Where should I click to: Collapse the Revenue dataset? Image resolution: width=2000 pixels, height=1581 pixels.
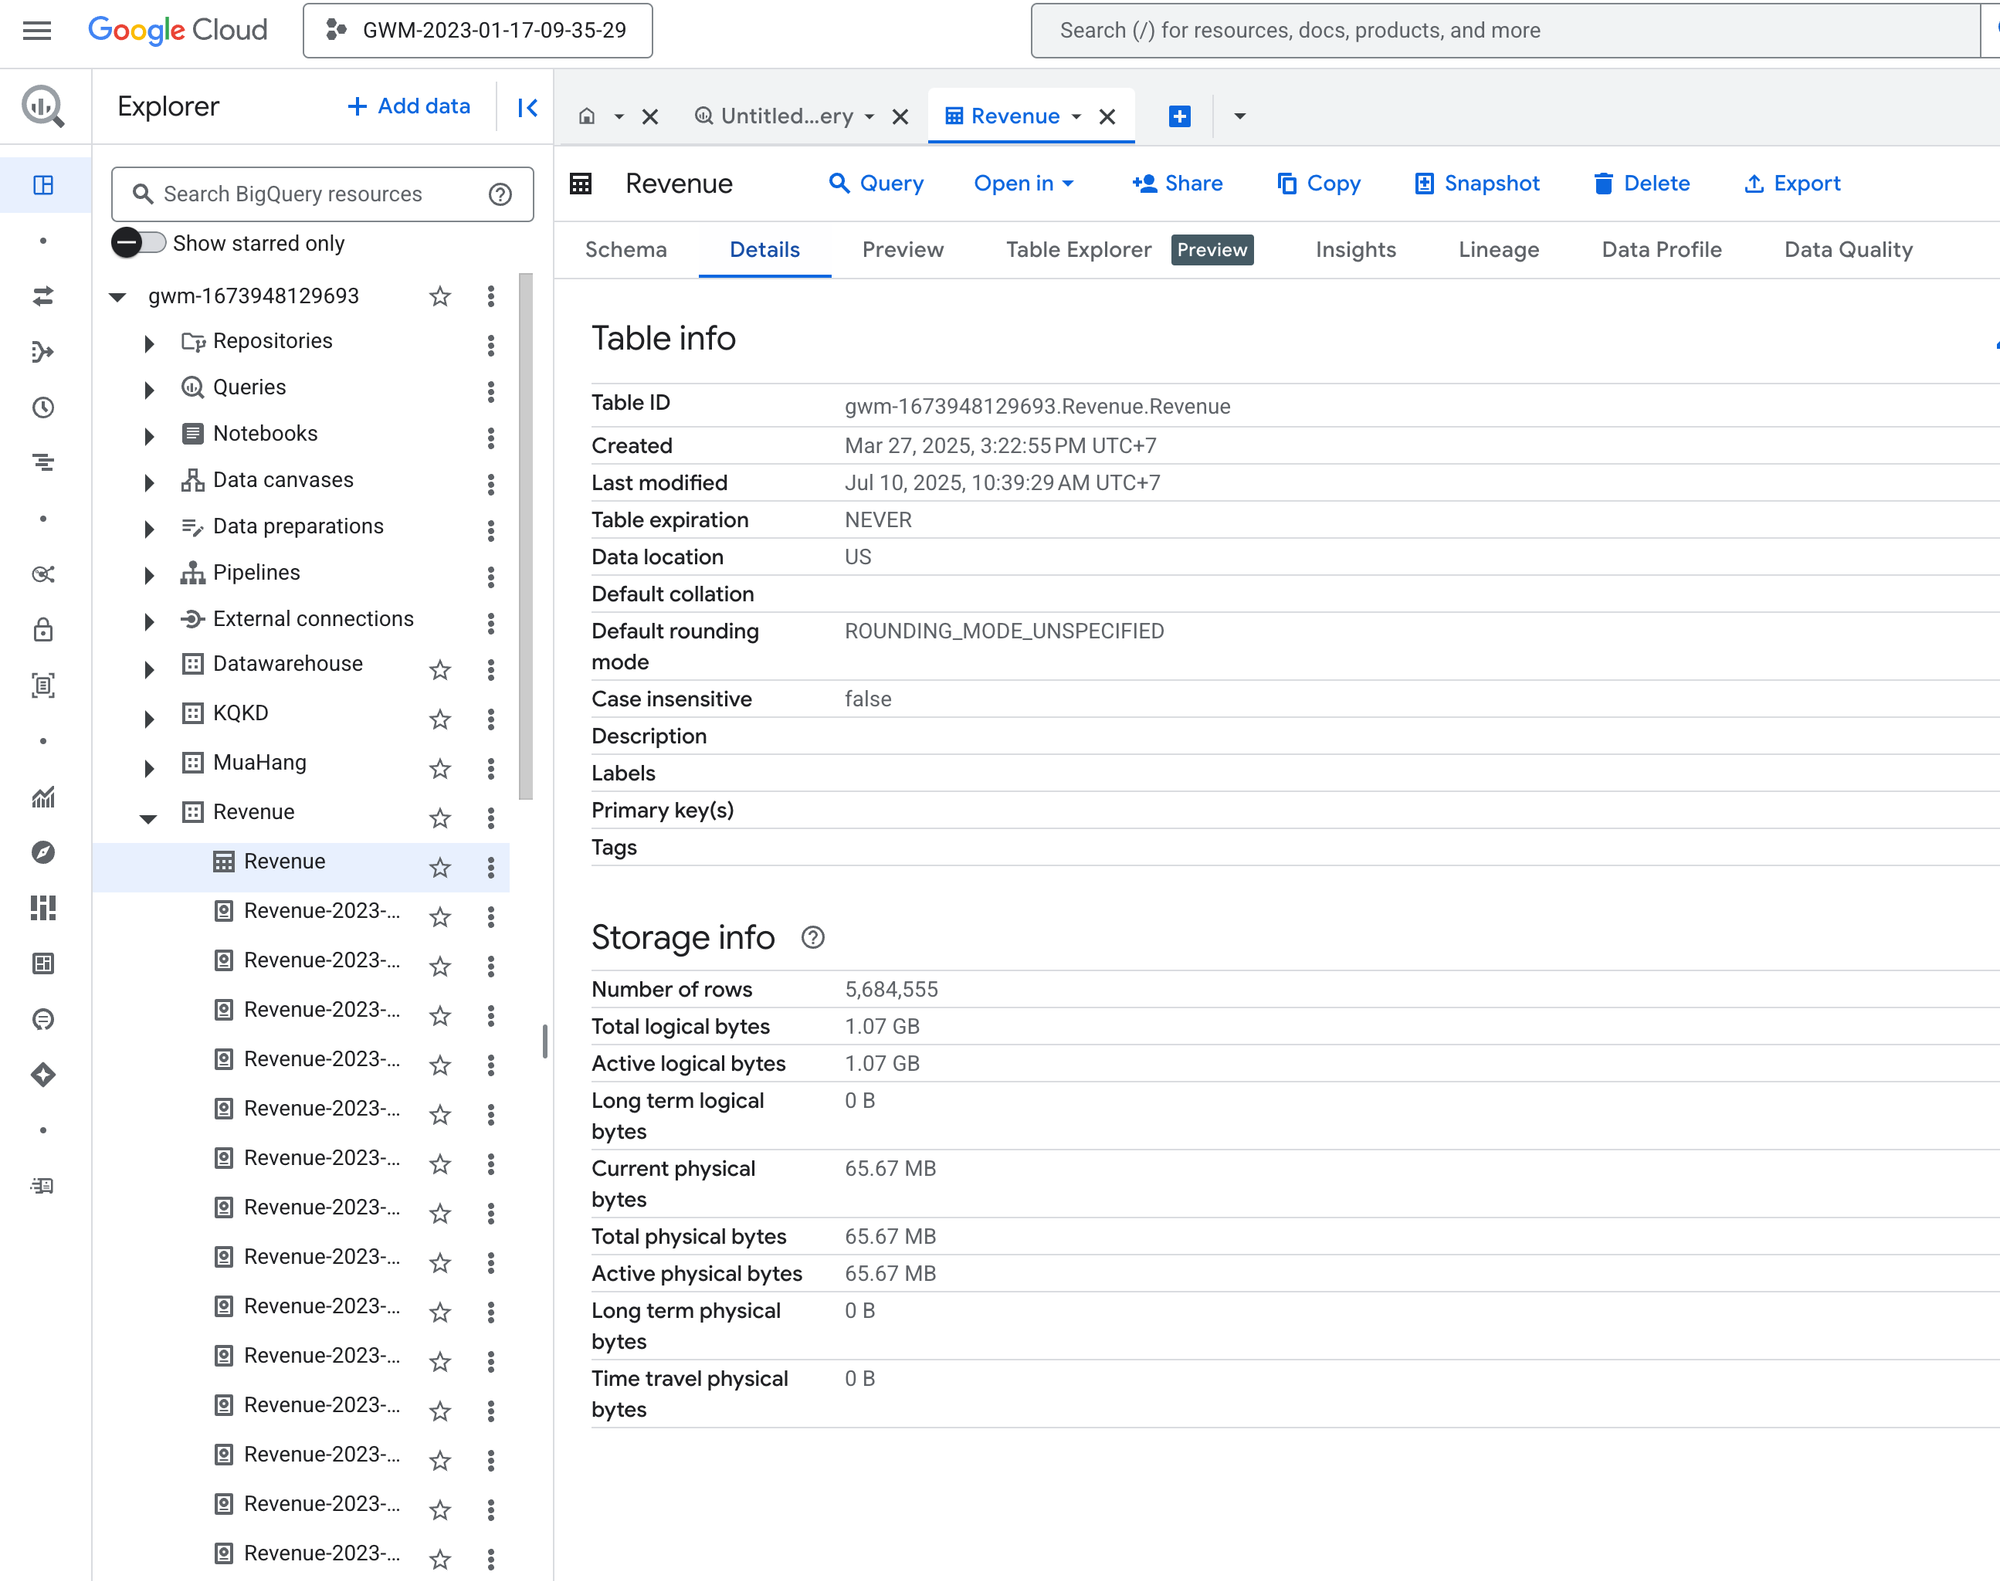click(148, 818)
